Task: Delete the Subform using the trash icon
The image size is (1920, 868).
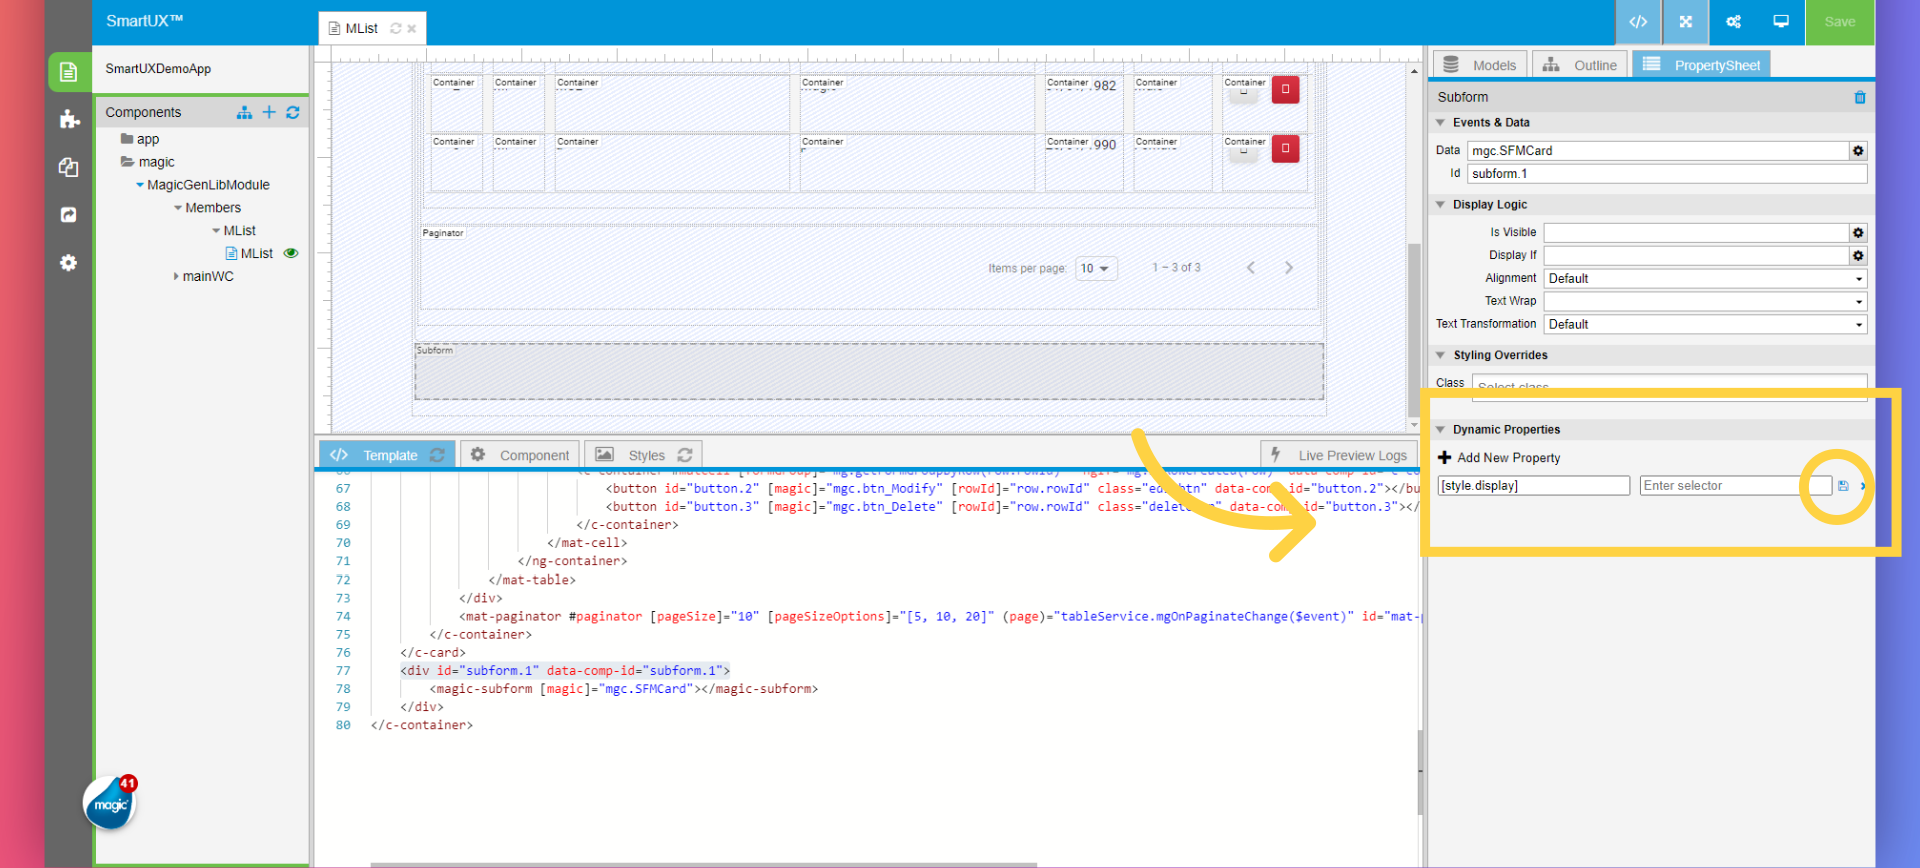Action: [1860, 97]
